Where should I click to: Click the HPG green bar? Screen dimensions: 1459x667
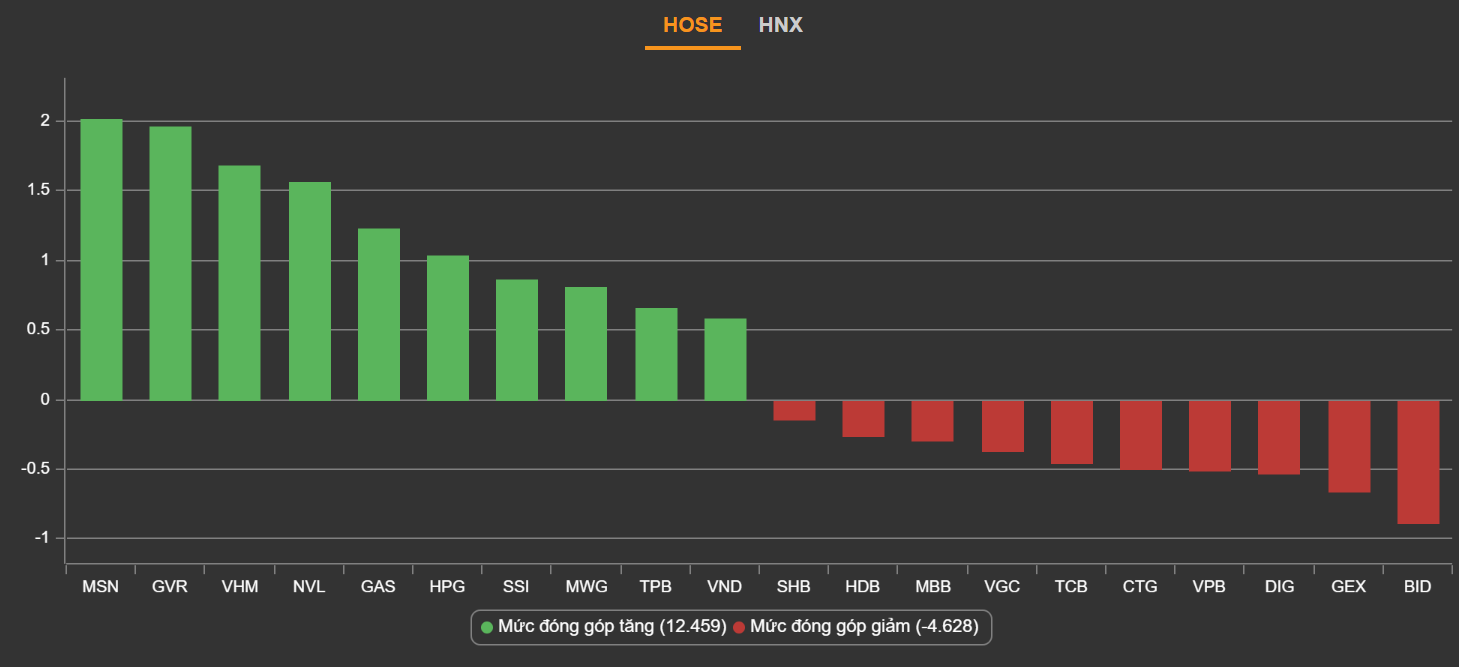pyautogui.click(x=447, y=328)
